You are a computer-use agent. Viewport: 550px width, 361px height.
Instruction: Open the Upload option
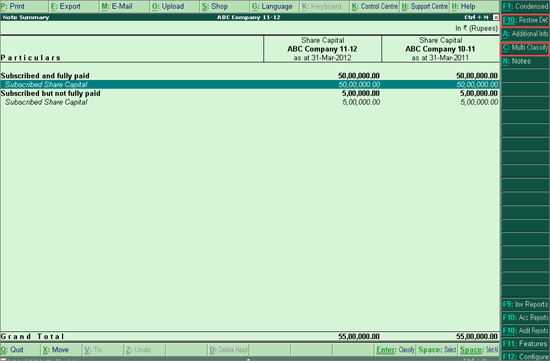click(x=175, y=6)
